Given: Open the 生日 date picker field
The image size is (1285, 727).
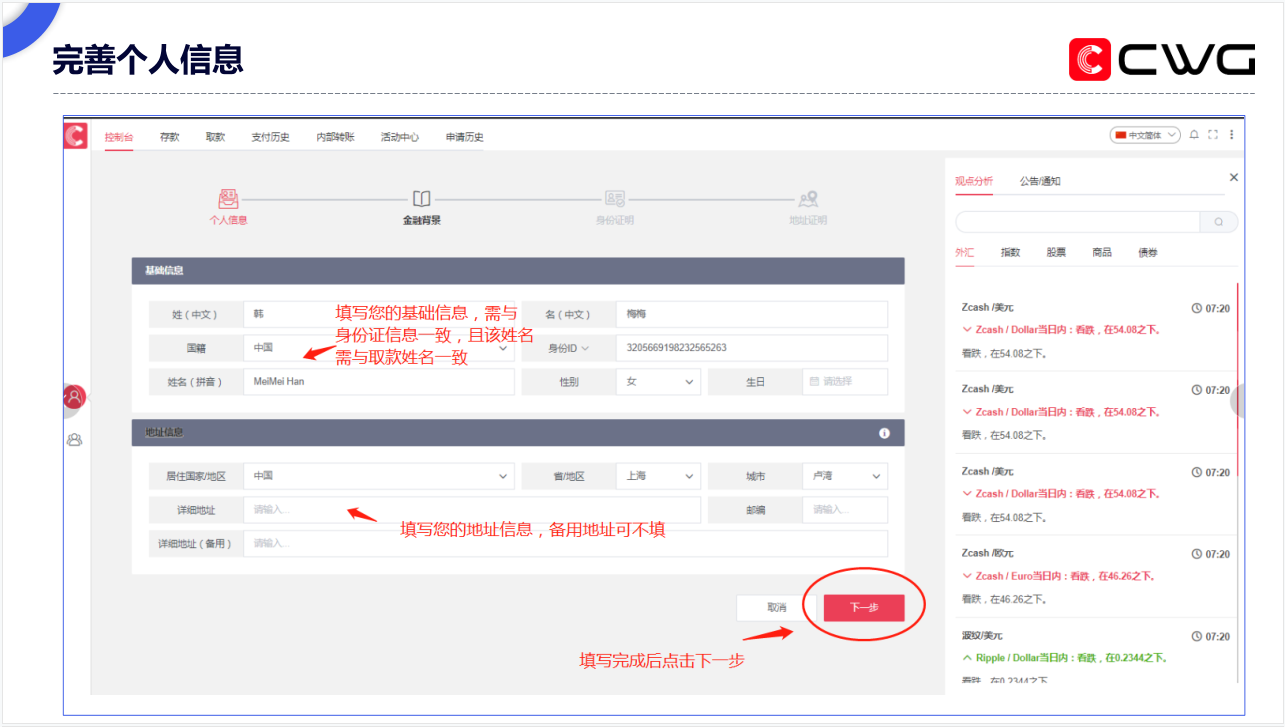Looking at the screenshot, I should (844, 382).
